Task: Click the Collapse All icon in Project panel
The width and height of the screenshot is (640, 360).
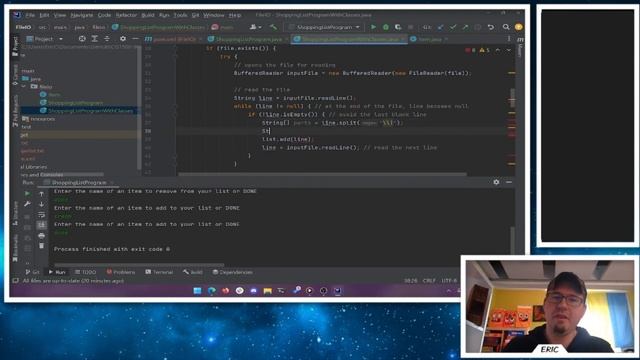Action: 107,39
